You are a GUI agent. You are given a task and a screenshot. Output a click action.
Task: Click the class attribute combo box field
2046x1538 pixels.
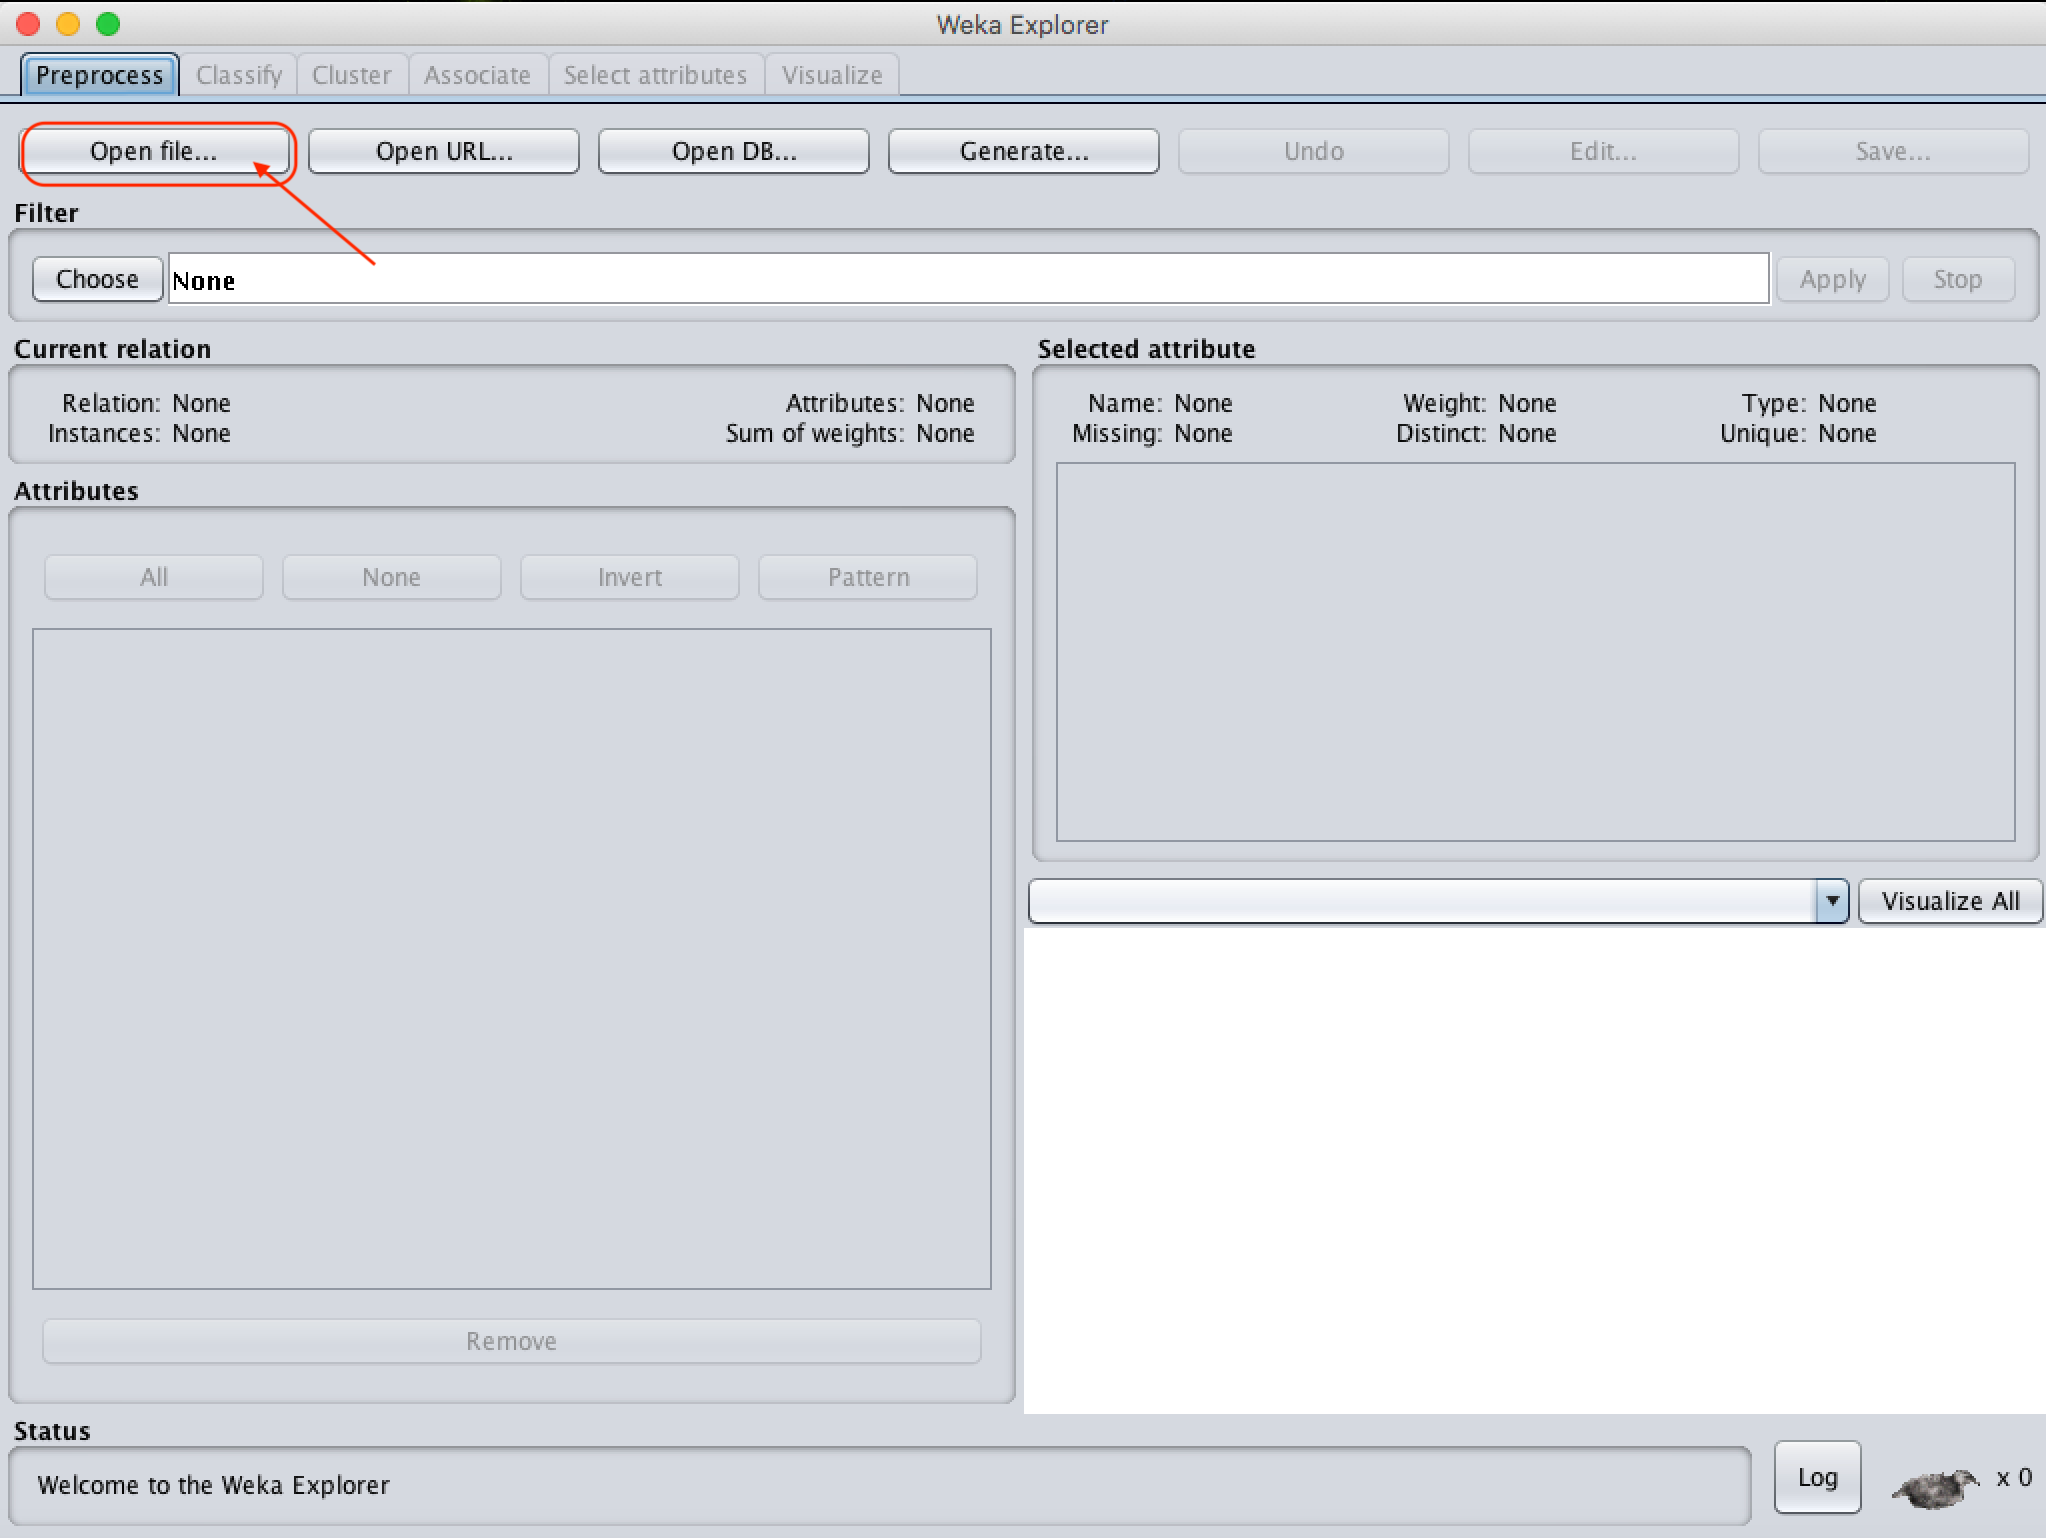pyautogui.click(x=1422, y=901)
